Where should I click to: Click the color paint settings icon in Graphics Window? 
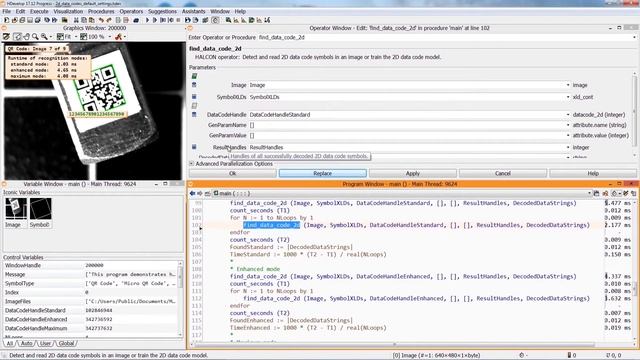click(118, 37)
